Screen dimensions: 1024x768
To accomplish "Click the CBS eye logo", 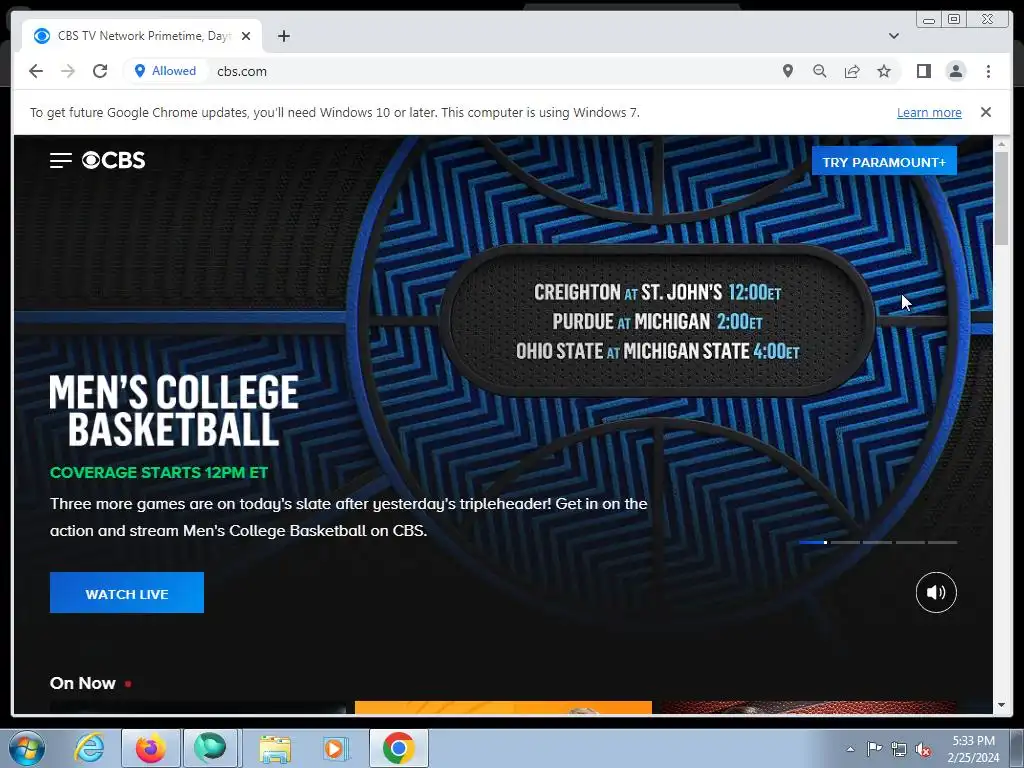I will (114, 160).
